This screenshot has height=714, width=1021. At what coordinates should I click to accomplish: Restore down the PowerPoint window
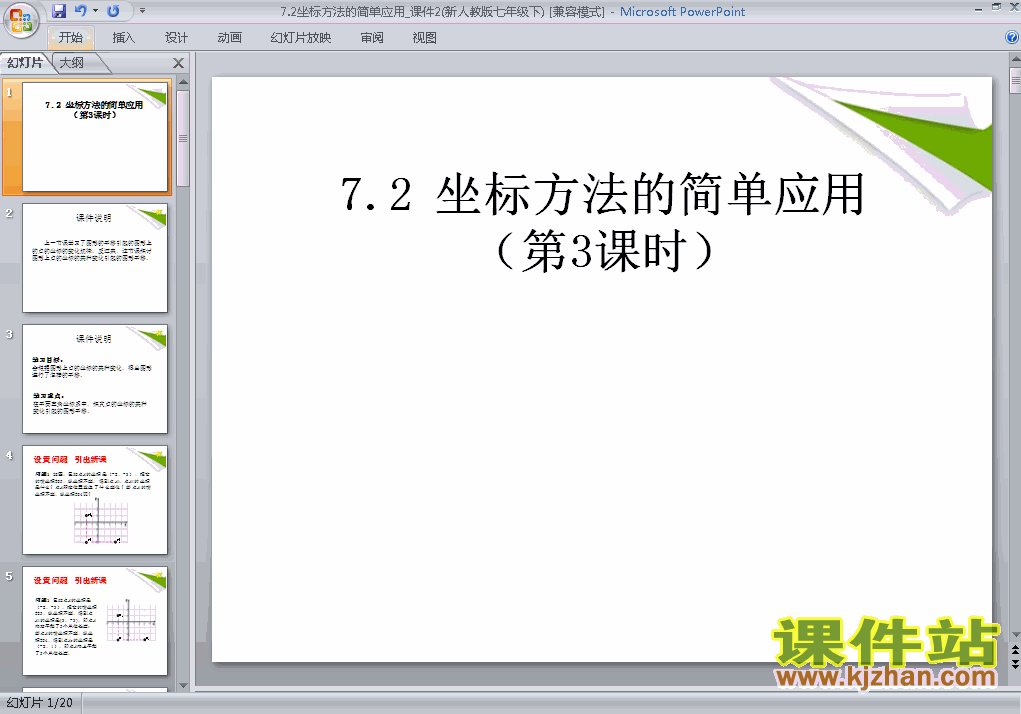(996, 7)
